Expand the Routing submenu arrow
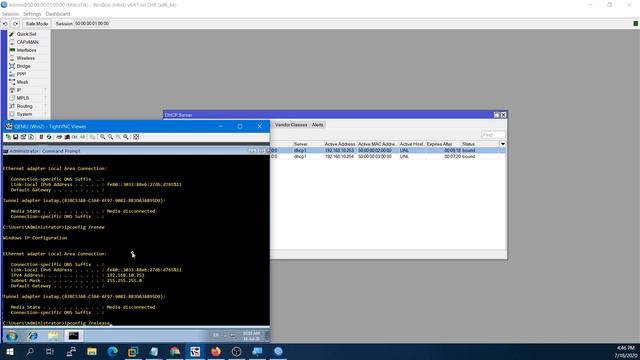 pyautogui.click(x=45, y=106)
